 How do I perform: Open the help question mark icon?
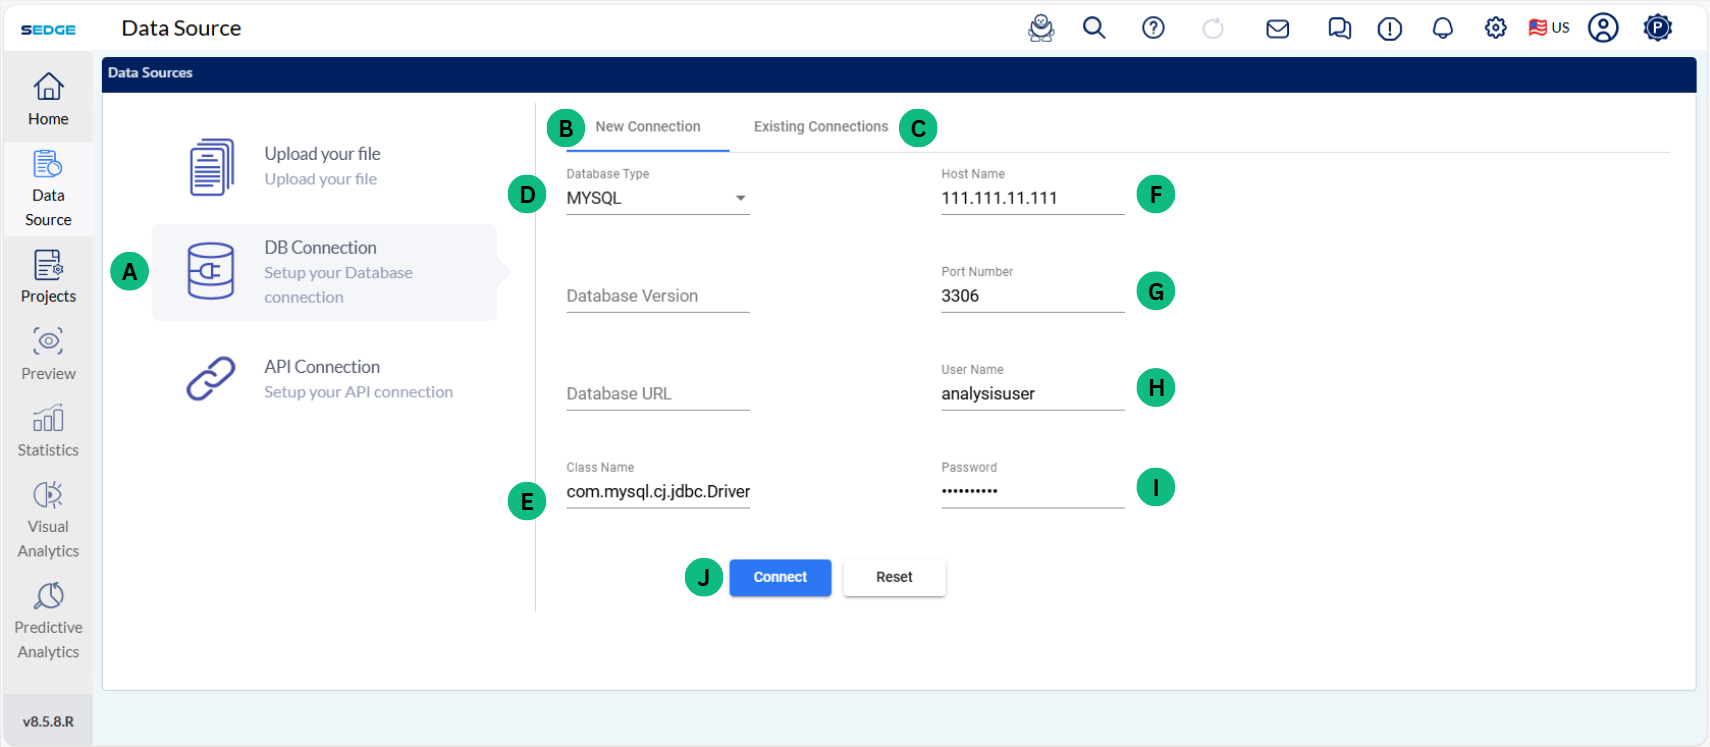[1153, 28]
